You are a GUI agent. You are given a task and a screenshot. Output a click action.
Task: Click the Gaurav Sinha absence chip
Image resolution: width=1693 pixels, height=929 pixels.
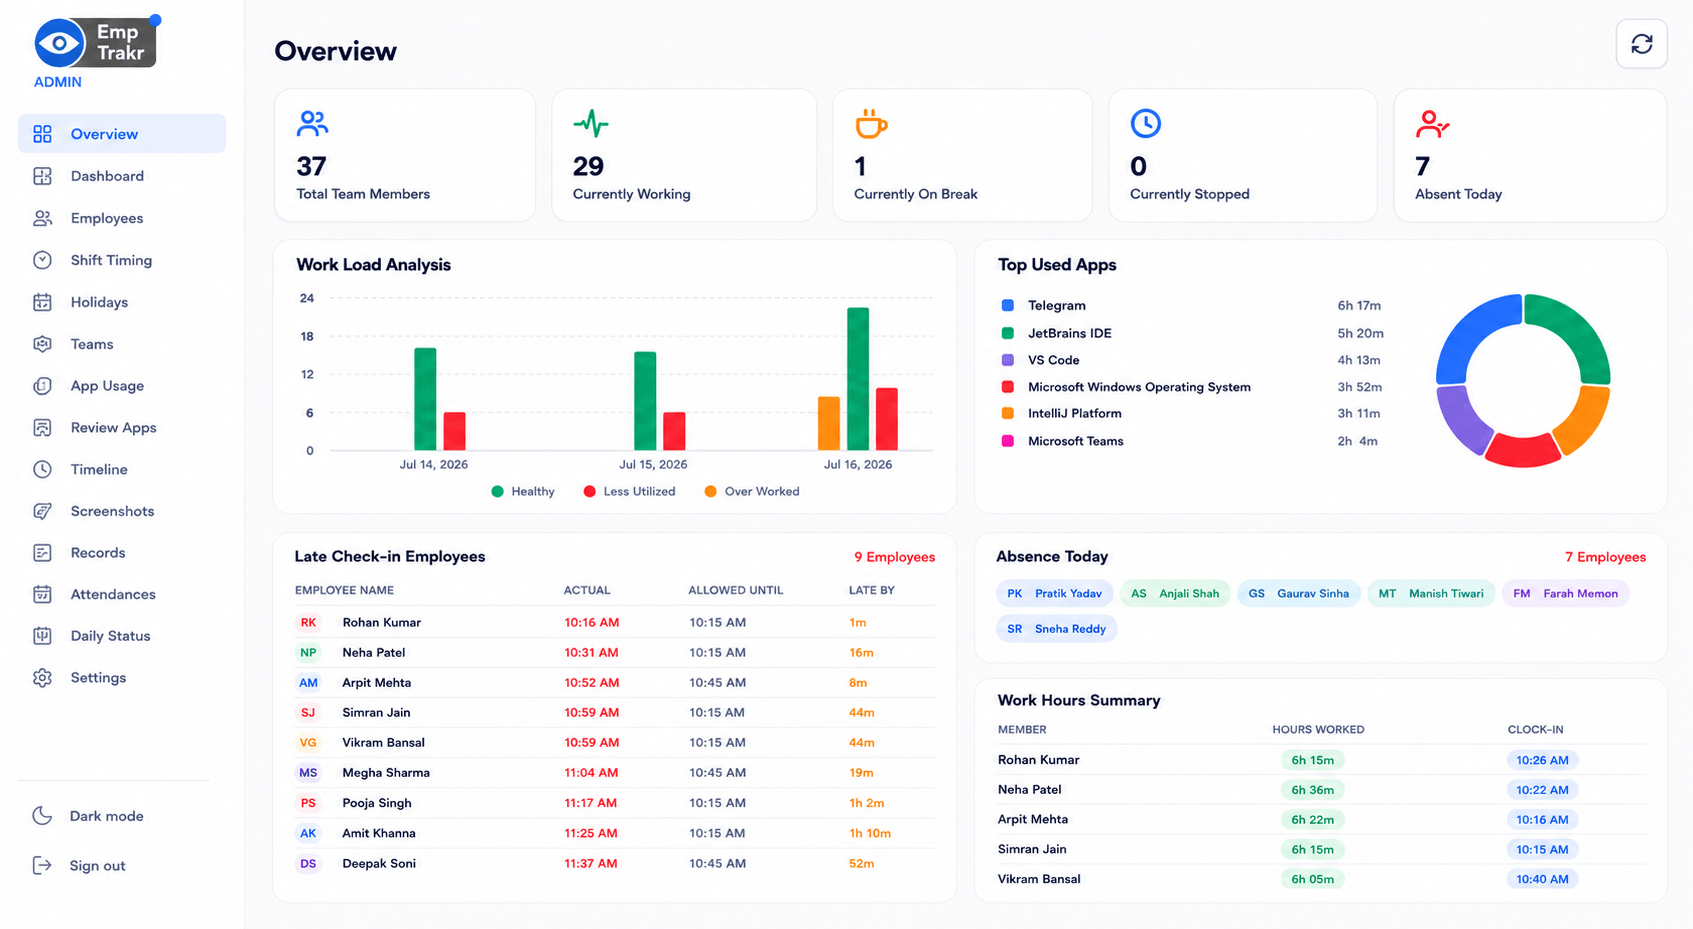[x=1299, y=594]
